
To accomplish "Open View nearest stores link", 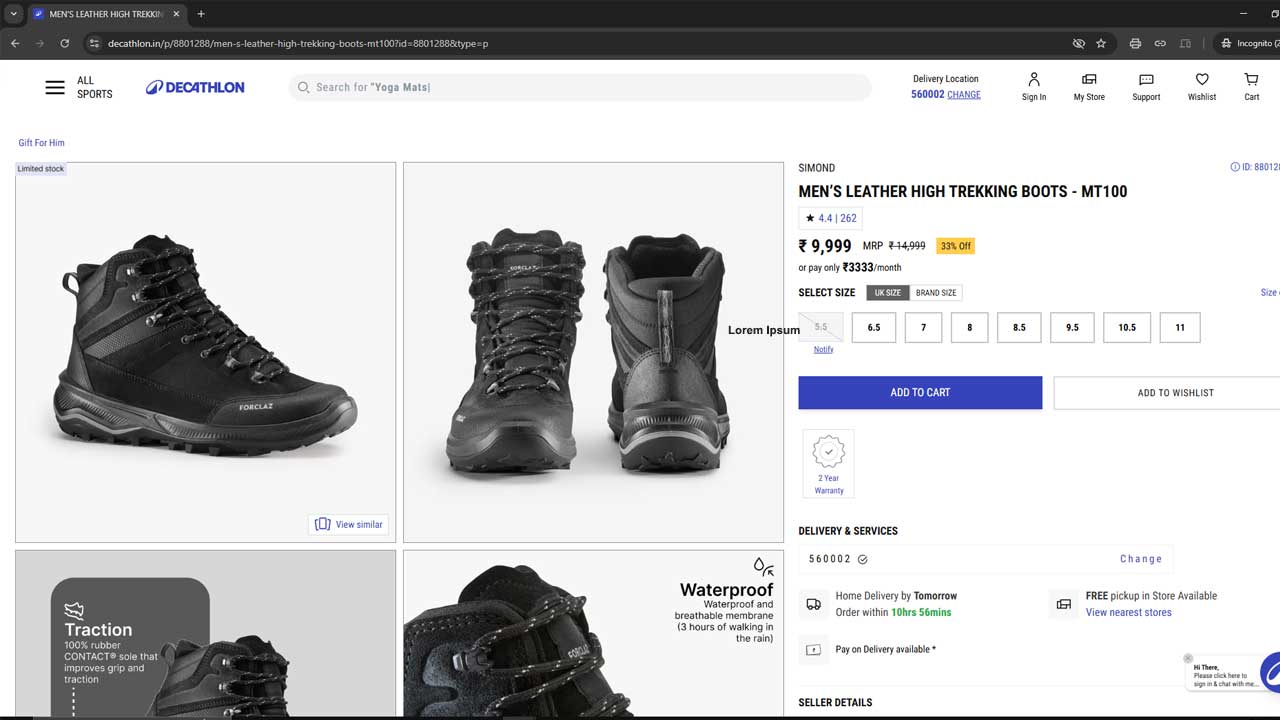I will click(1128, 612).
